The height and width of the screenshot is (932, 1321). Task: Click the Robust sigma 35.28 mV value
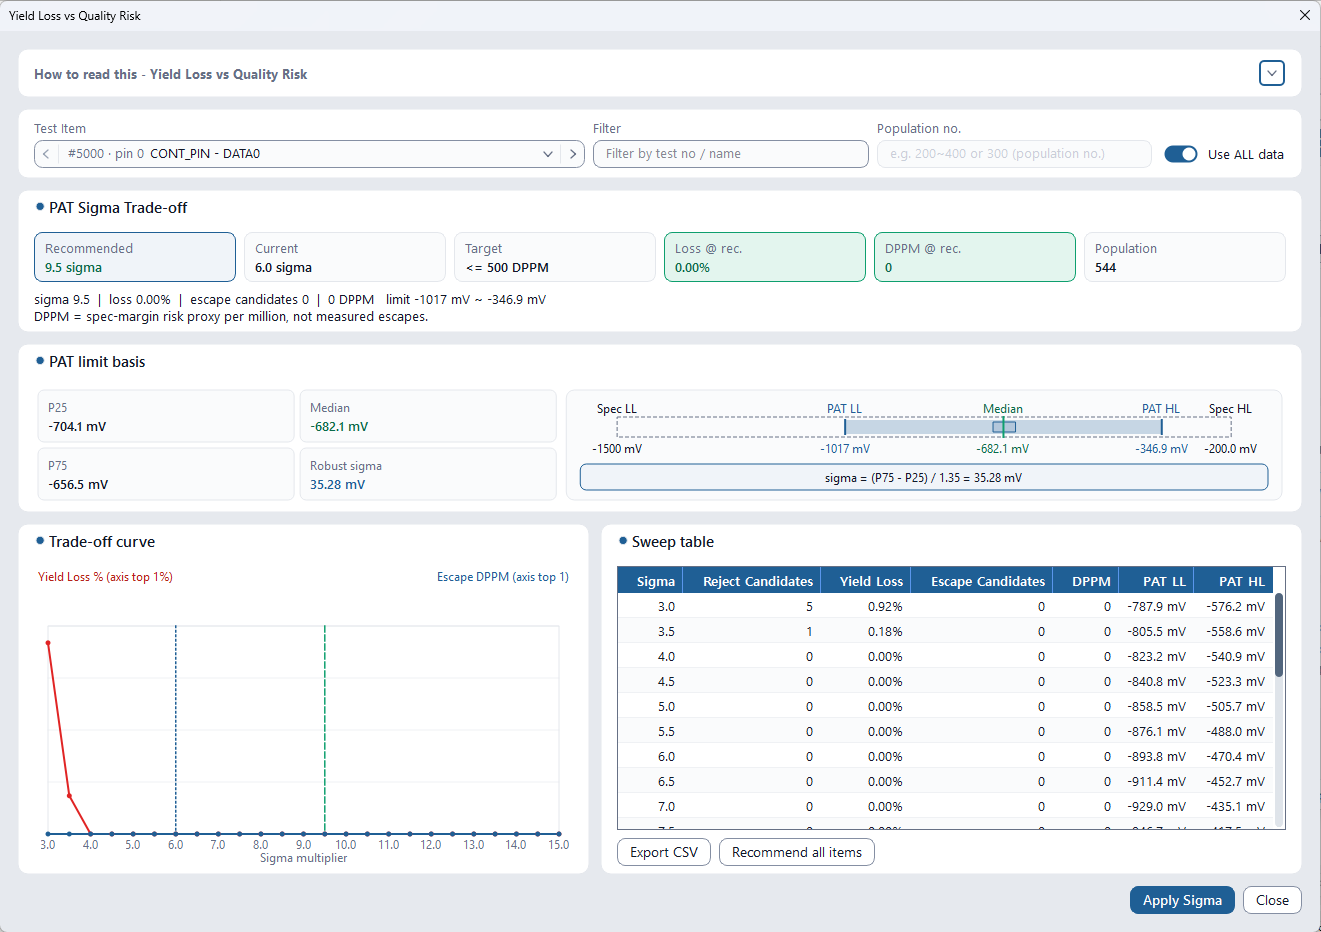(338, 485)
